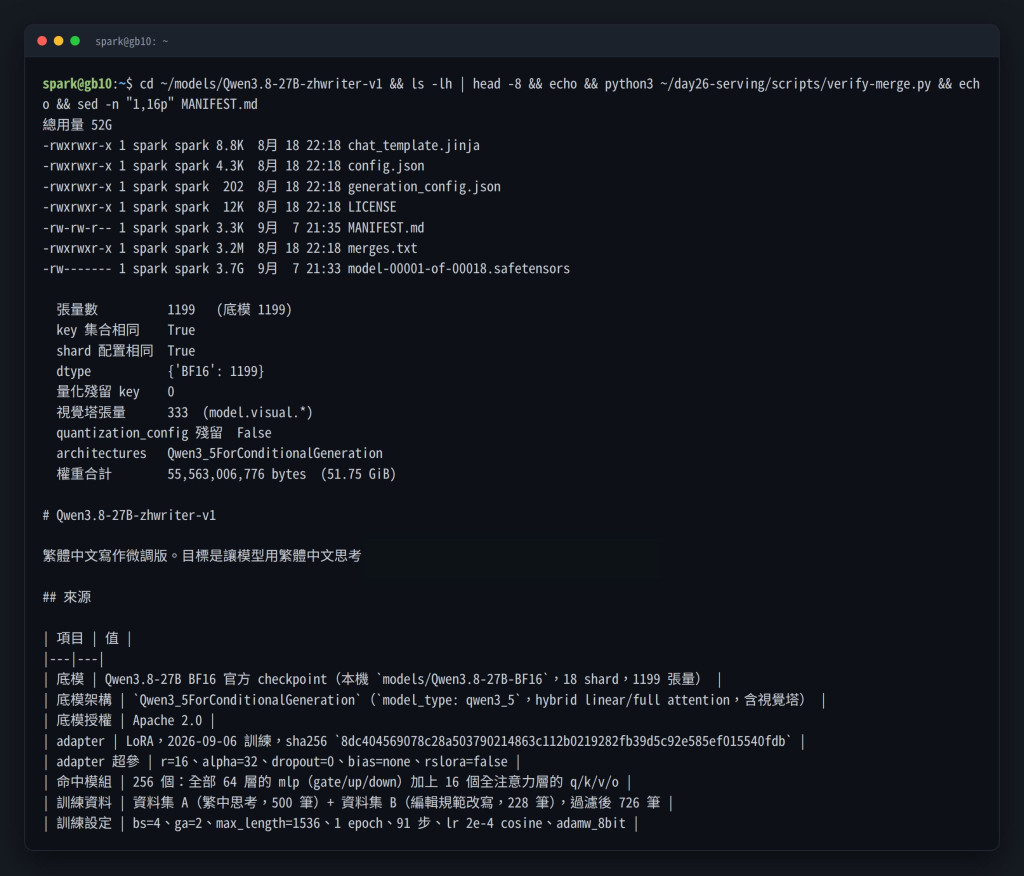
Task: Click the sed -n "1,16p" MANIFEST.md command text
Action: click(168, 105)
